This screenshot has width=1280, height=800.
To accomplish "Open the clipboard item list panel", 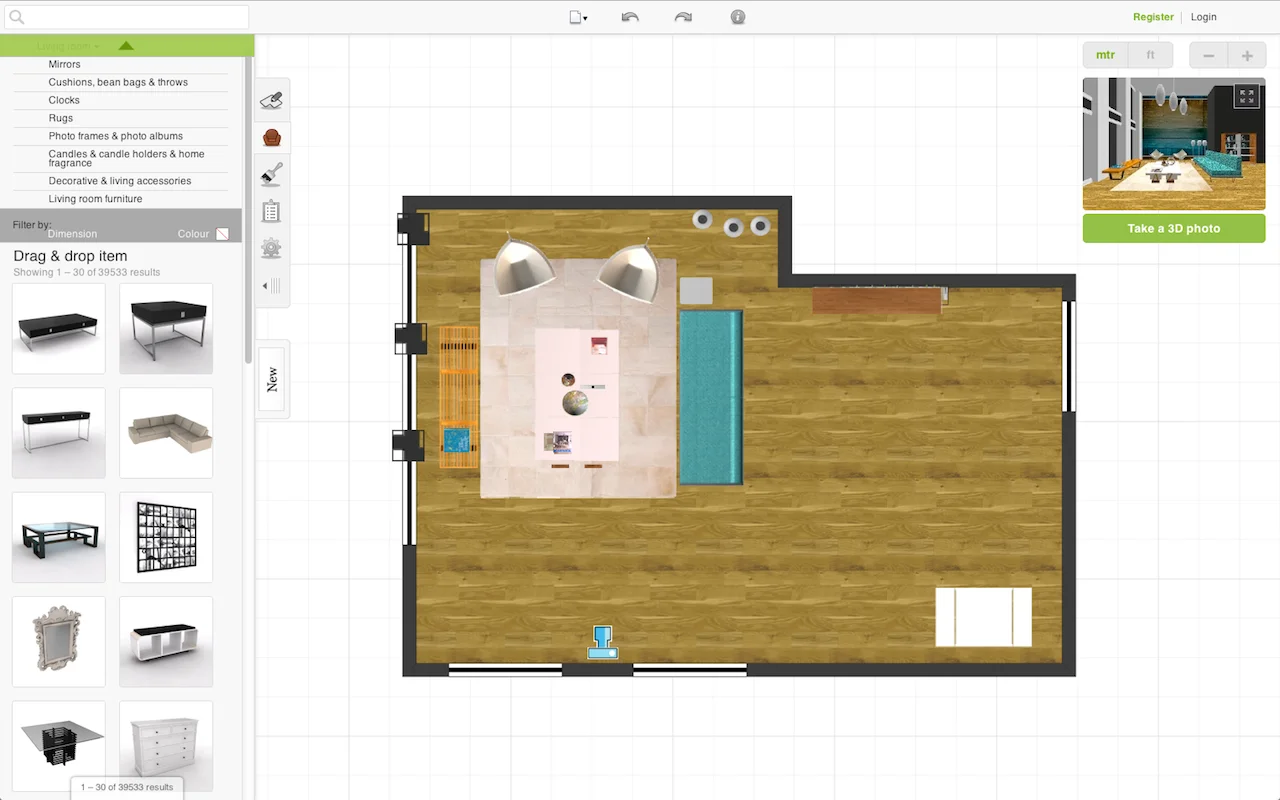I will 271,210.
